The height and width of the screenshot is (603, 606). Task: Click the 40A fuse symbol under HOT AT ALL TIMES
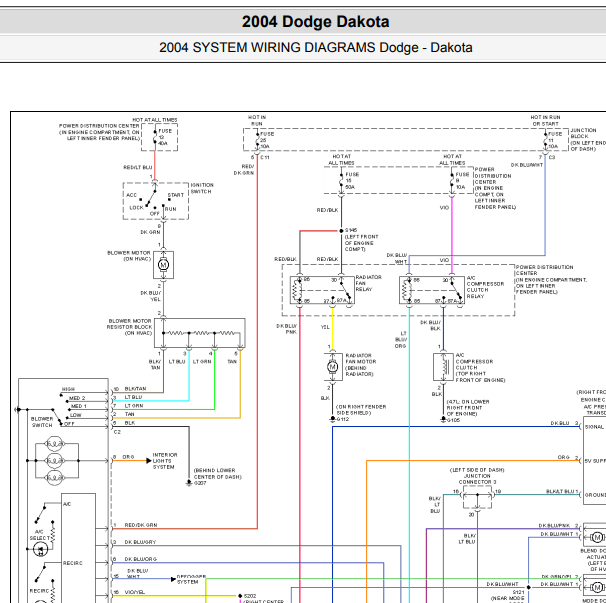pyautogui.click(x=155, y=137)
